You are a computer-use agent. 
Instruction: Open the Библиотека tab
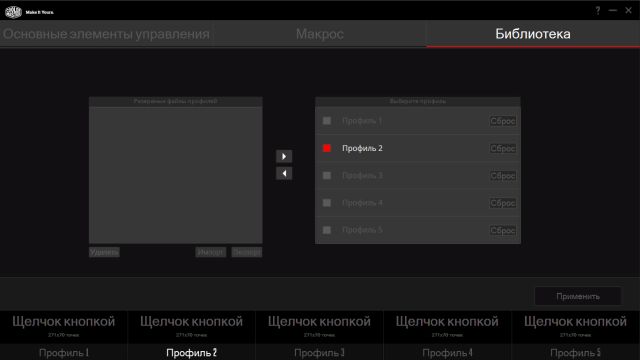[x=533, y=34]
